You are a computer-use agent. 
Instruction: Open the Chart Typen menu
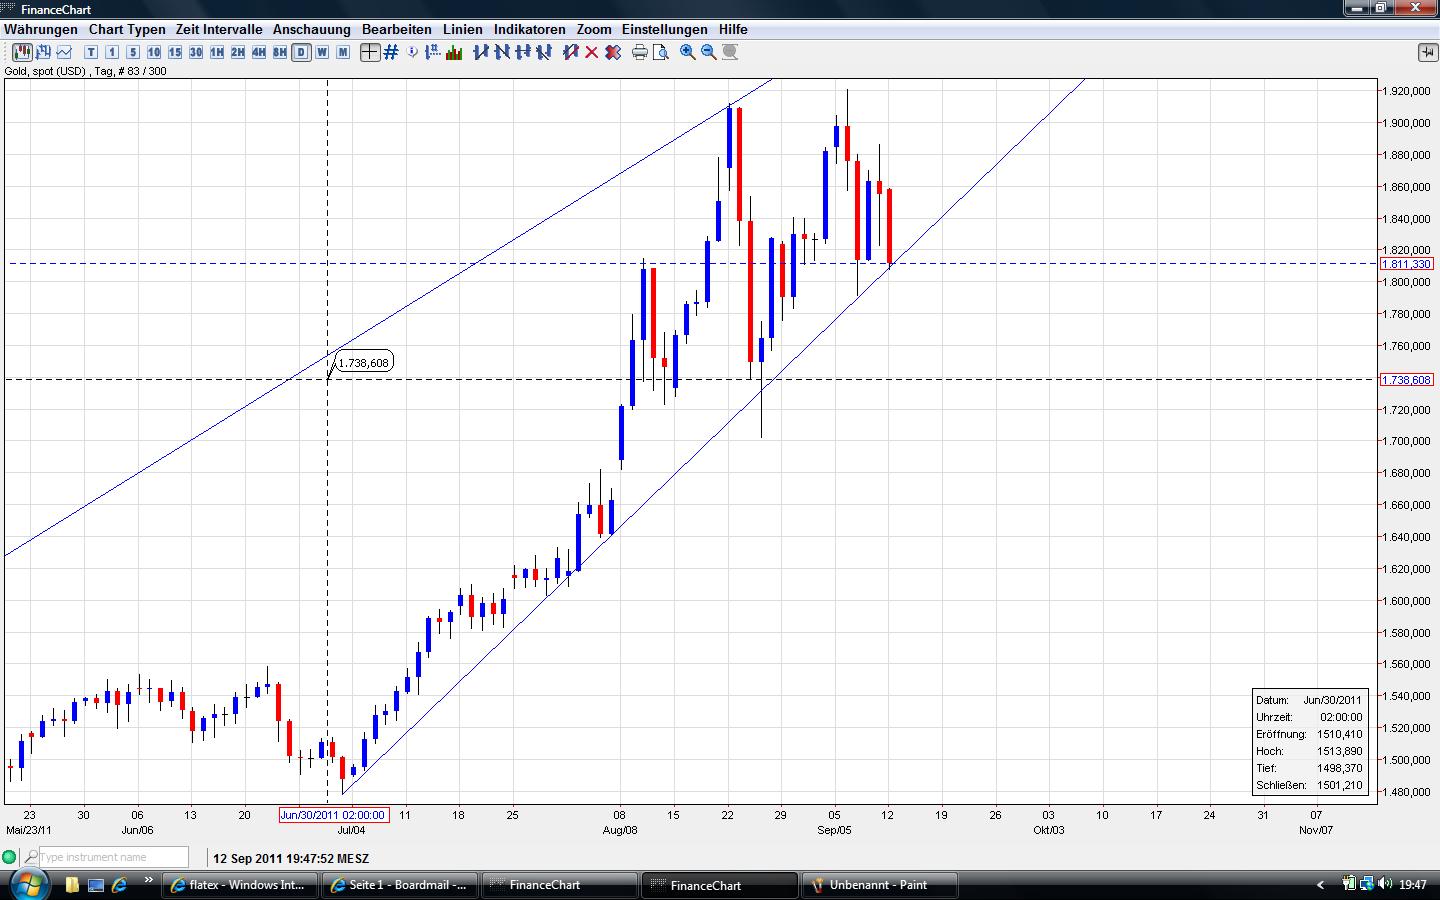127,29
